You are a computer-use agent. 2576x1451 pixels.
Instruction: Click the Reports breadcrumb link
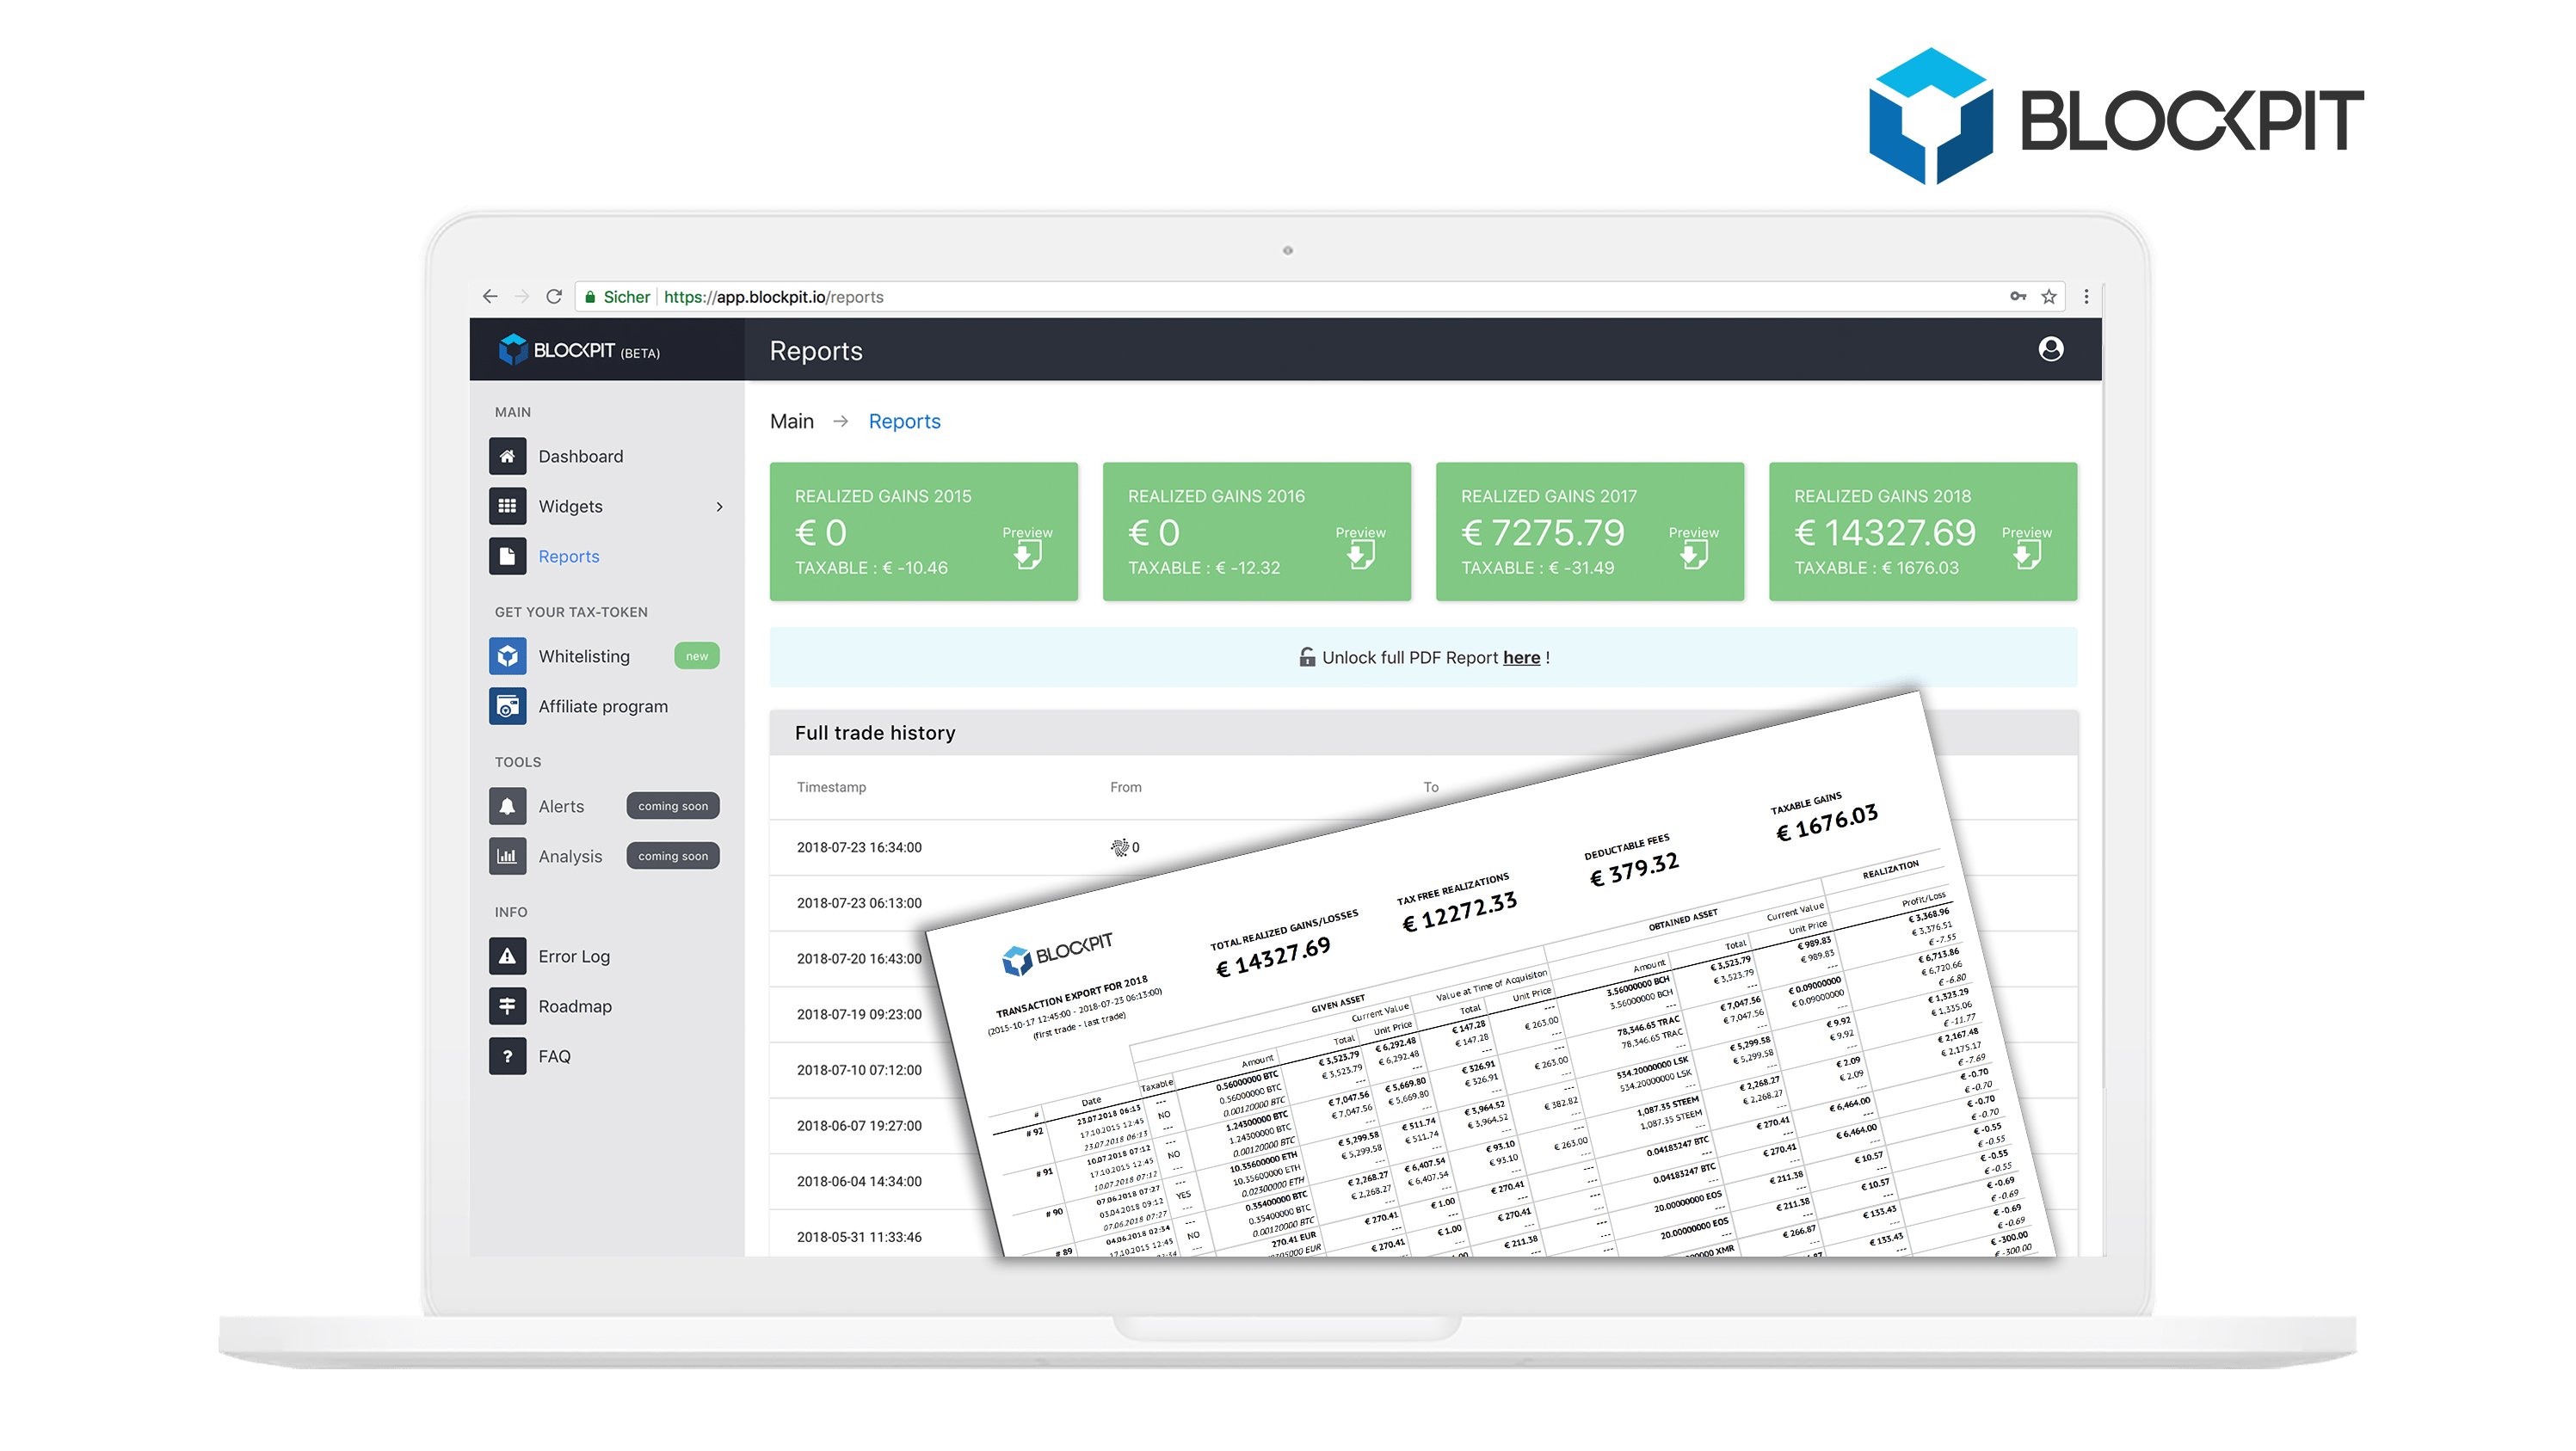904,422
